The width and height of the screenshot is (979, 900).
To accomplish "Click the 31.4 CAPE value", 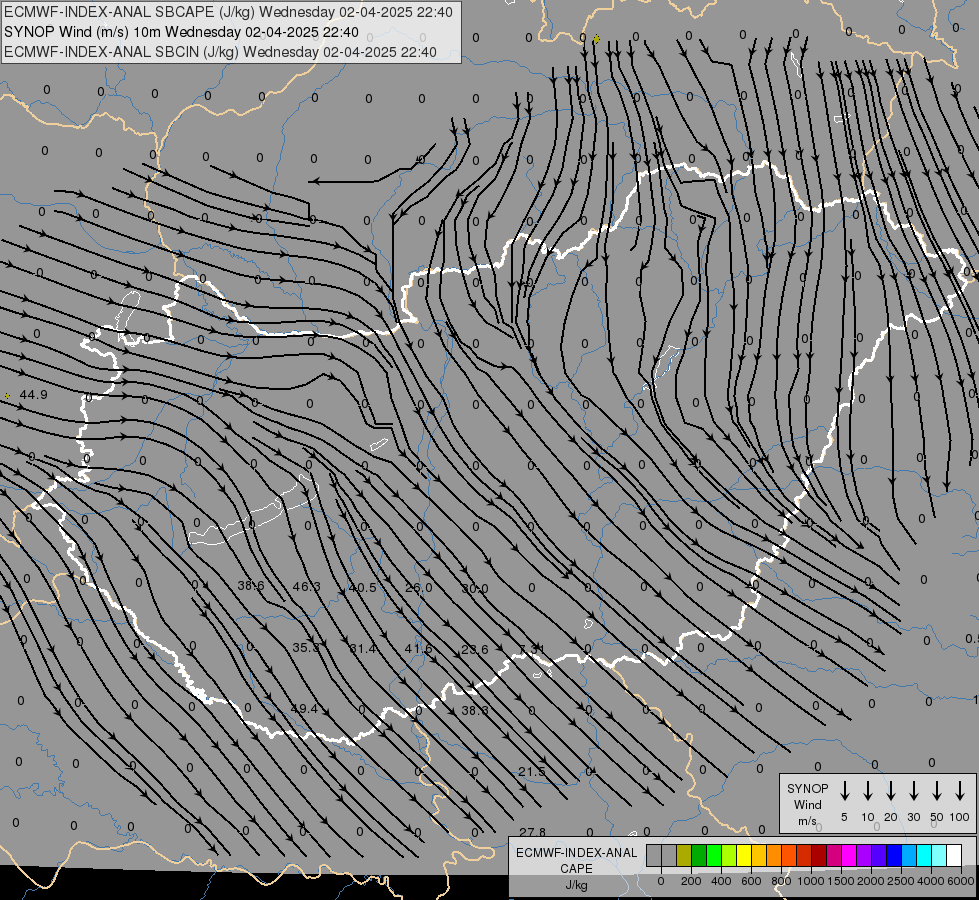I will (x=362, y=649).
